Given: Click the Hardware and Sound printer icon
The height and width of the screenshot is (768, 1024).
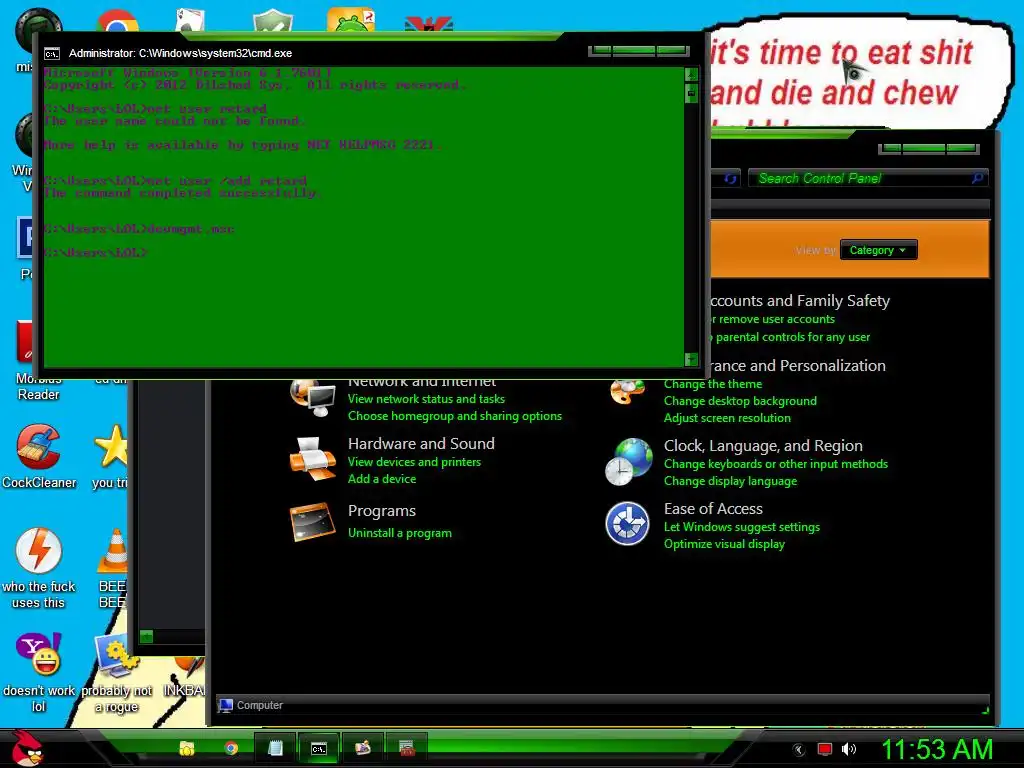Looking at the screenshot, I should pyautogui.click(x=312, y=460).
